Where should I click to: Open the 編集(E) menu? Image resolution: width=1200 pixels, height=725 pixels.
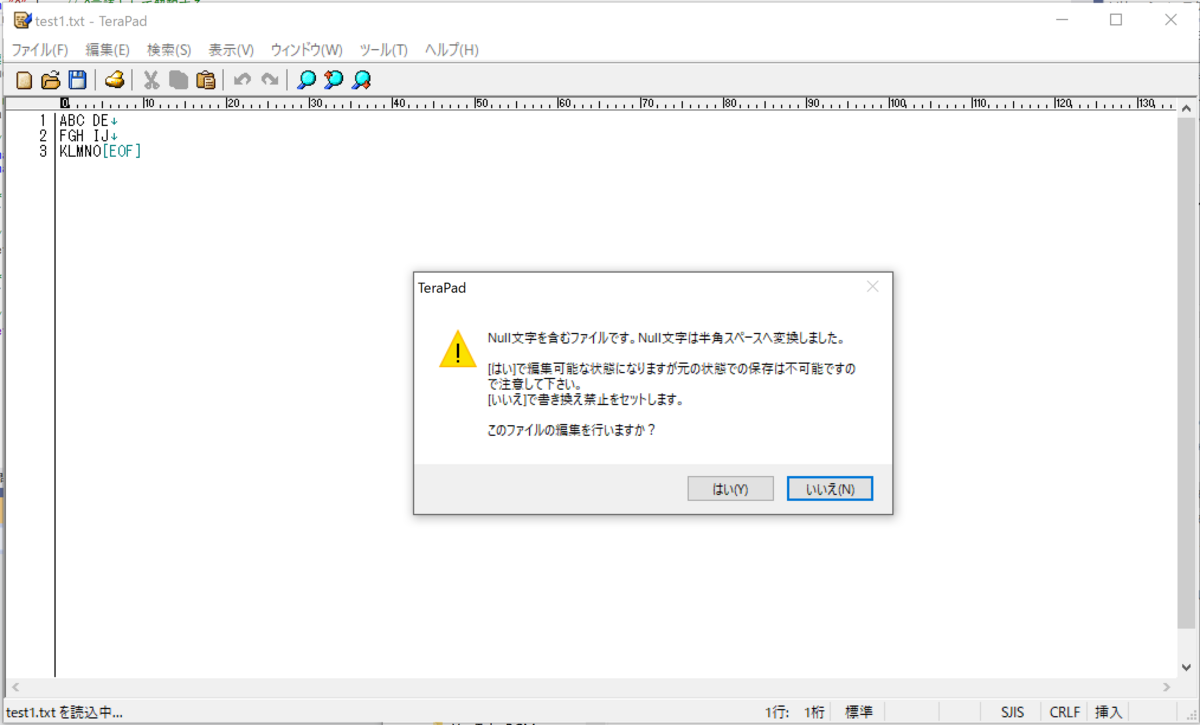pyautogui.click(x=107, y=50)
